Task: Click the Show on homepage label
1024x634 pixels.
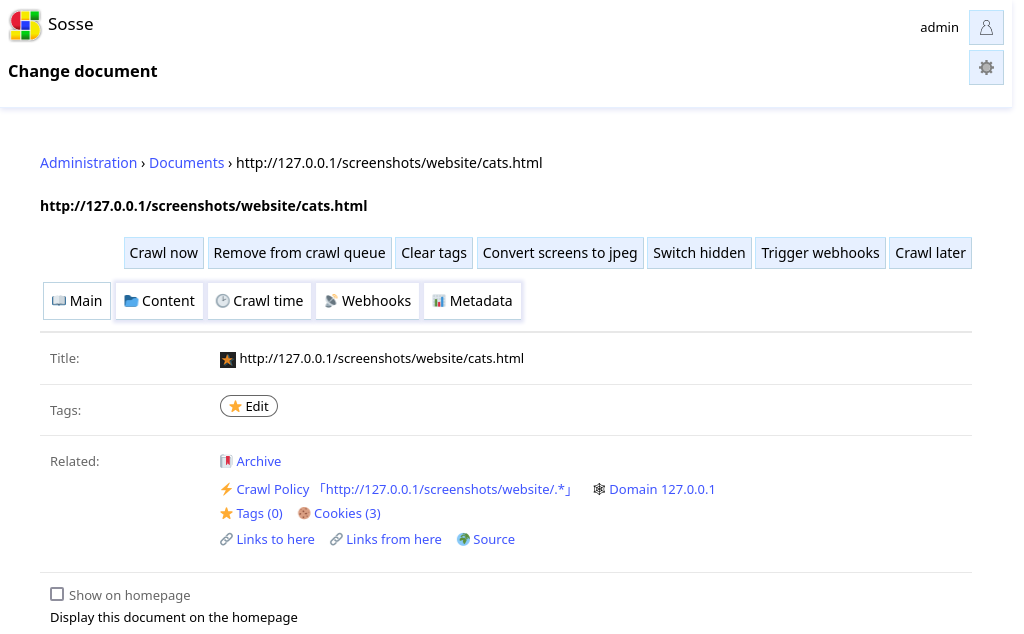Action: pos(130,595)
